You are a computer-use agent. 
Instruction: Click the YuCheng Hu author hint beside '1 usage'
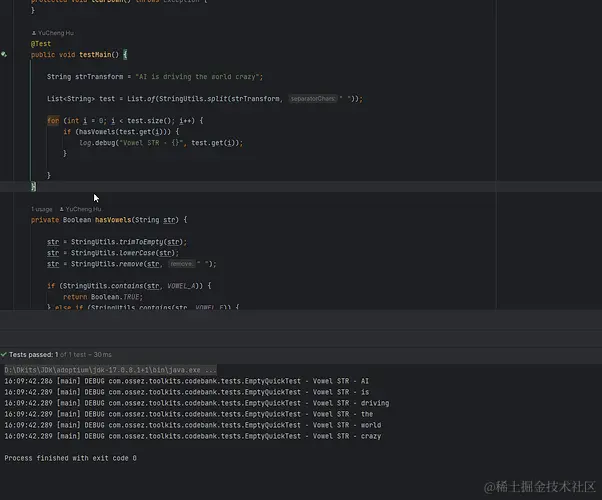[x=81, y=209]
